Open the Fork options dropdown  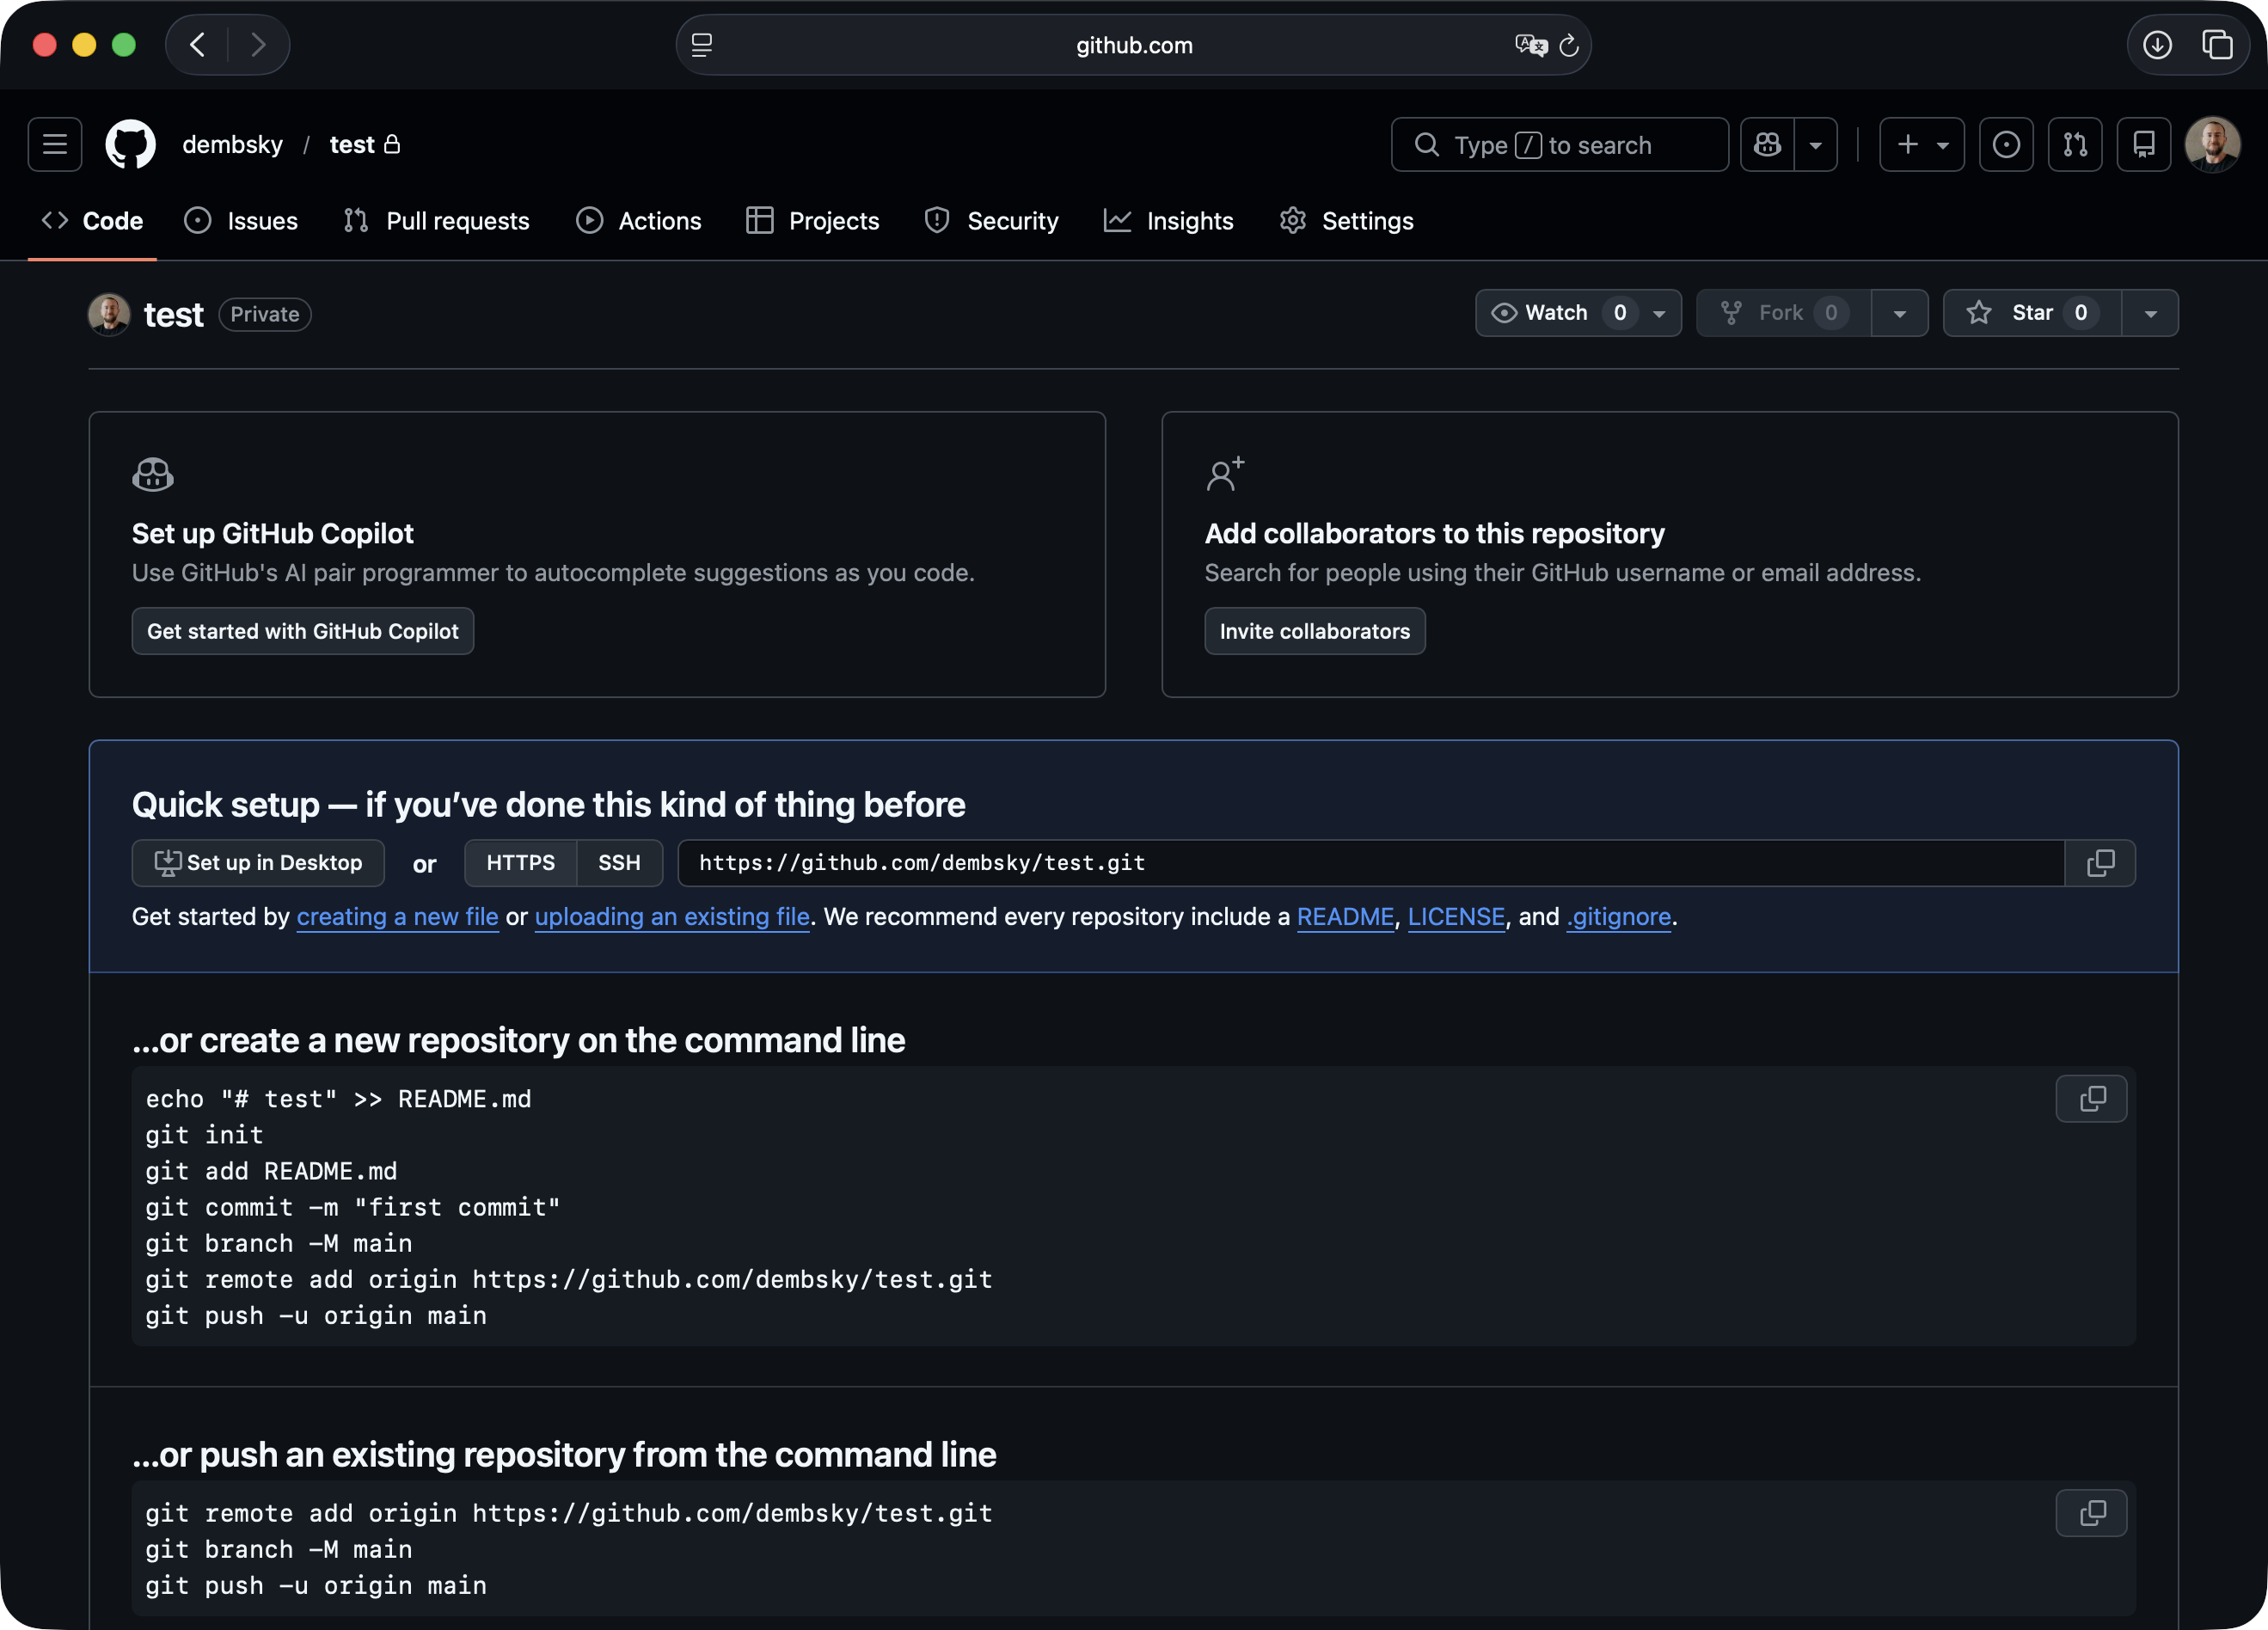1900,313
